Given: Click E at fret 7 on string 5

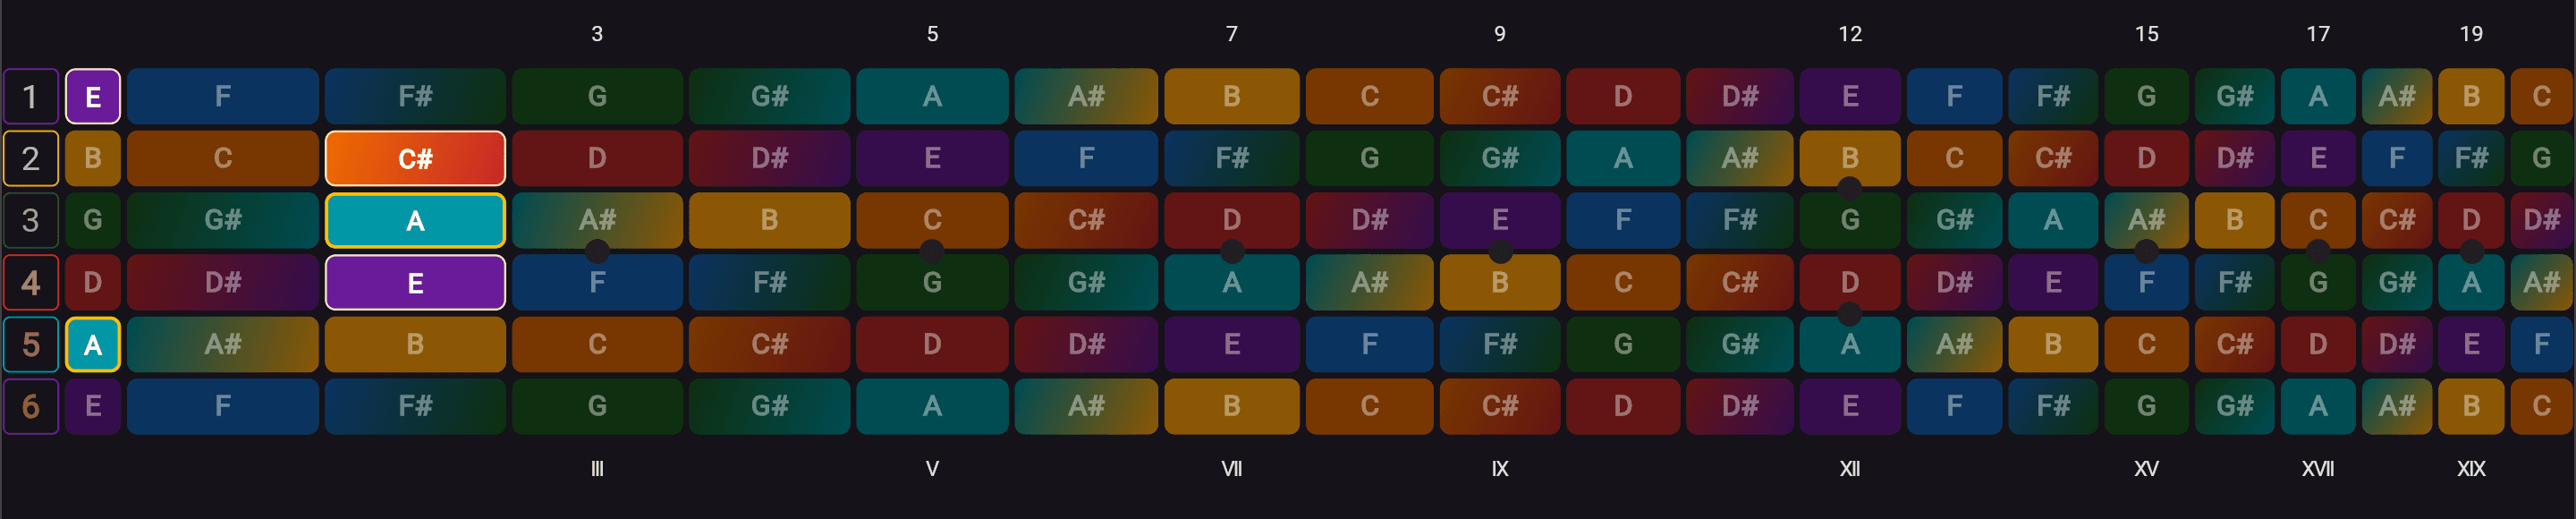Looking at the screenshot, I should 1232,345.
